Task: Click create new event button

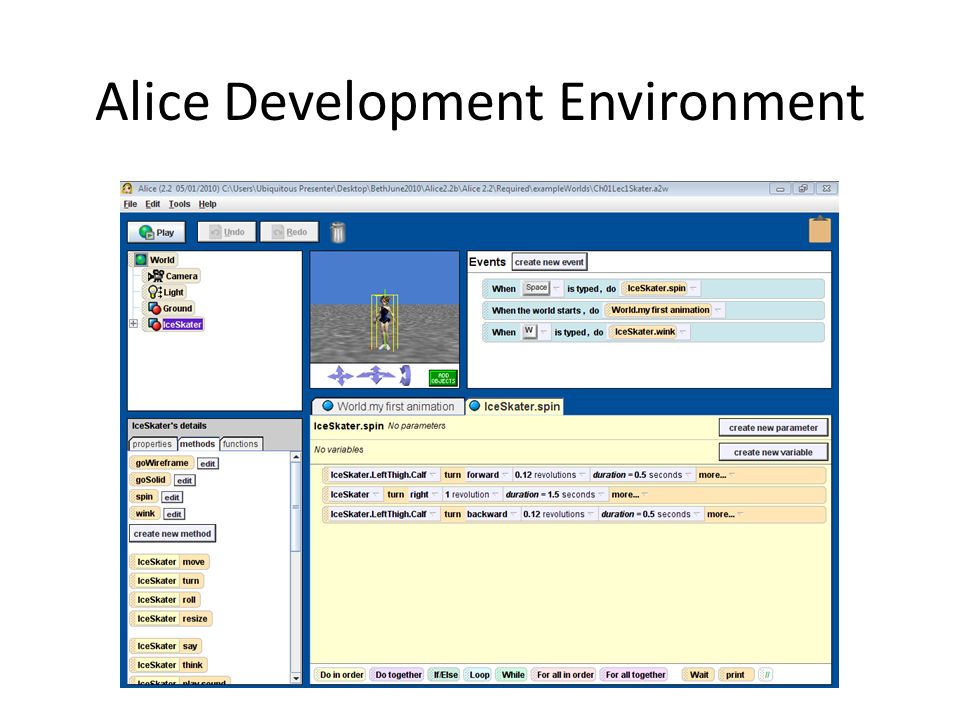Action: point(549,262)
